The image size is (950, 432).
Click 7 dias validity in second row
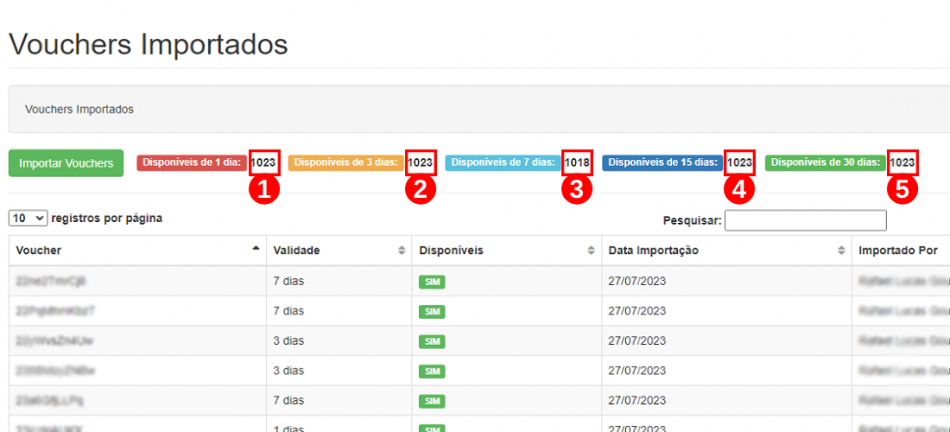[288, 311]
